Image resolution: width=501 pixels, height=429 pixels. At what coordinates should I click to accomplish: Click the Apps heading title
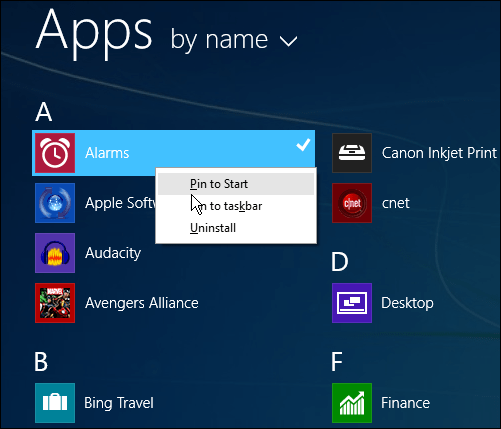coord(94,33)
